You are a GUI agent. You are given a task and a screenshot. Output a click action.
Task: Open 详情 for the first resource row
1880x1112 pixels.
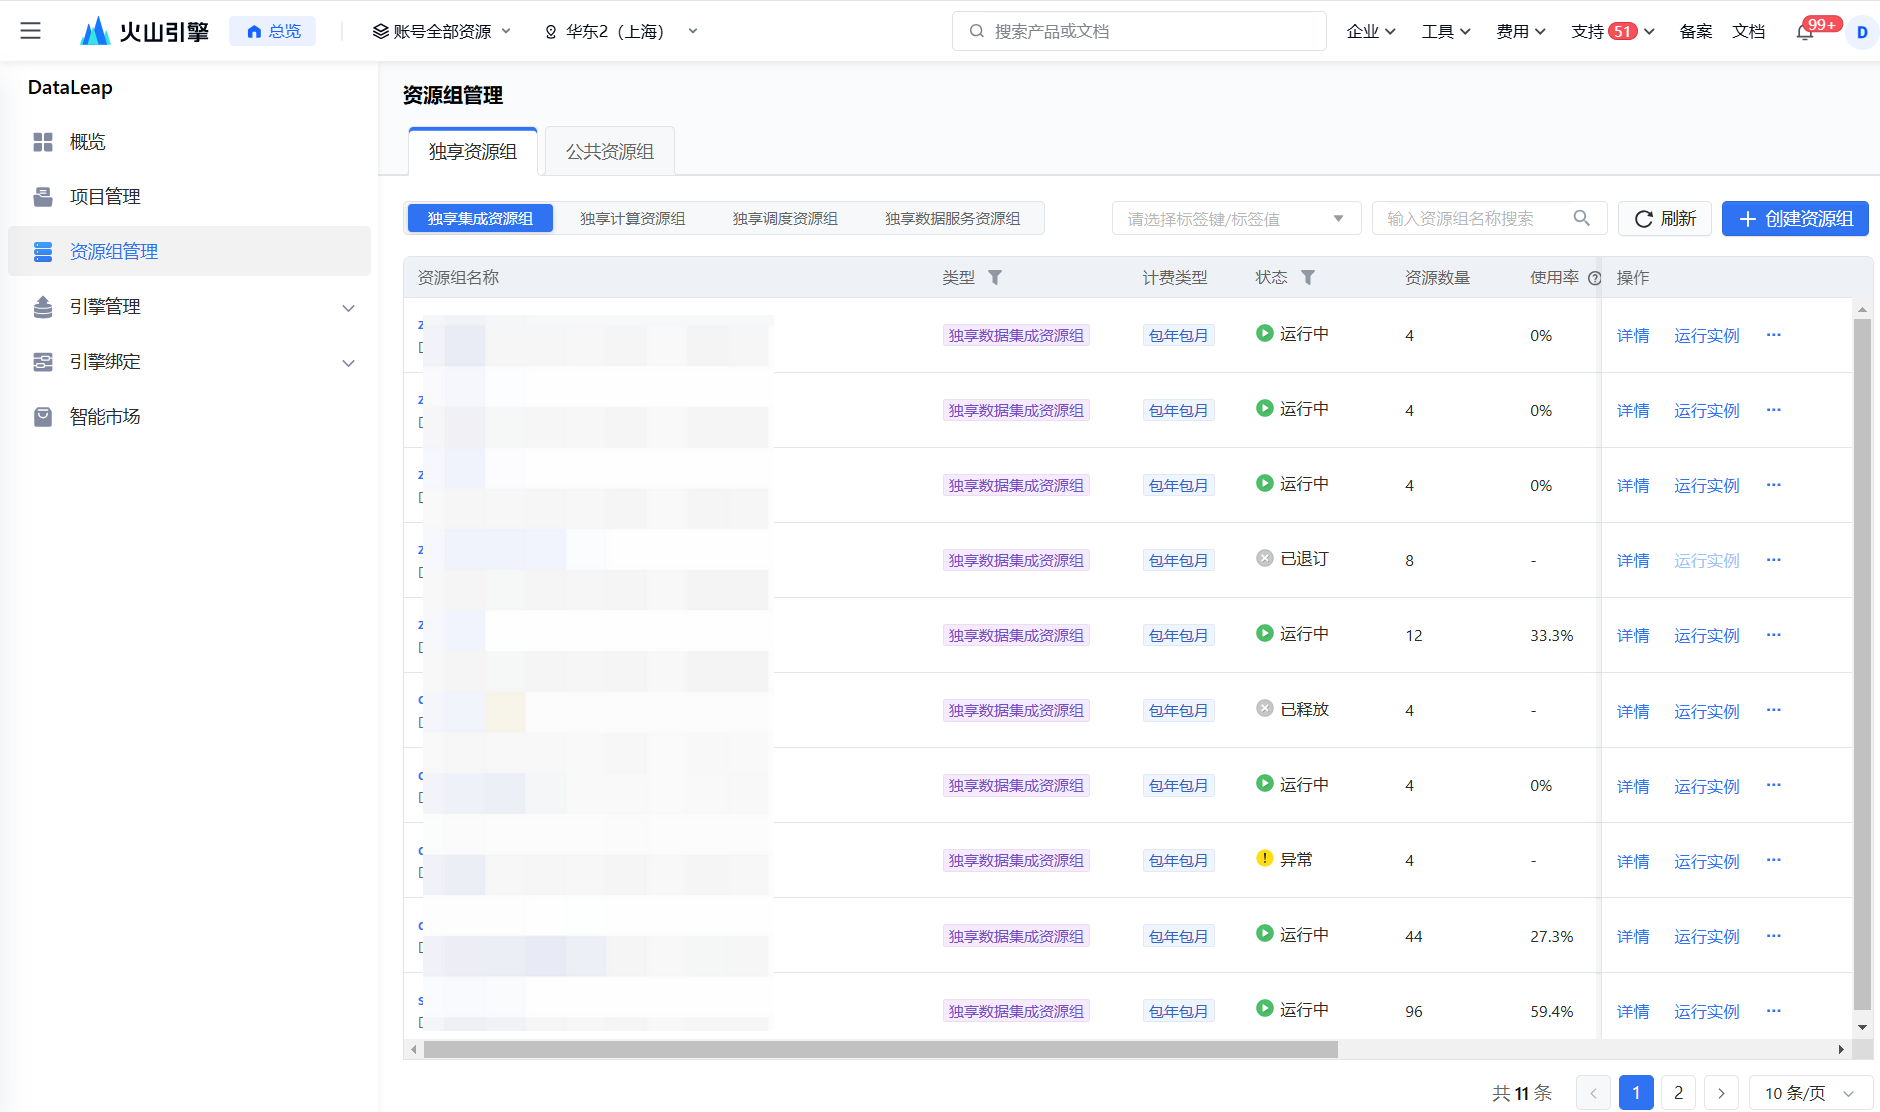1633,336
